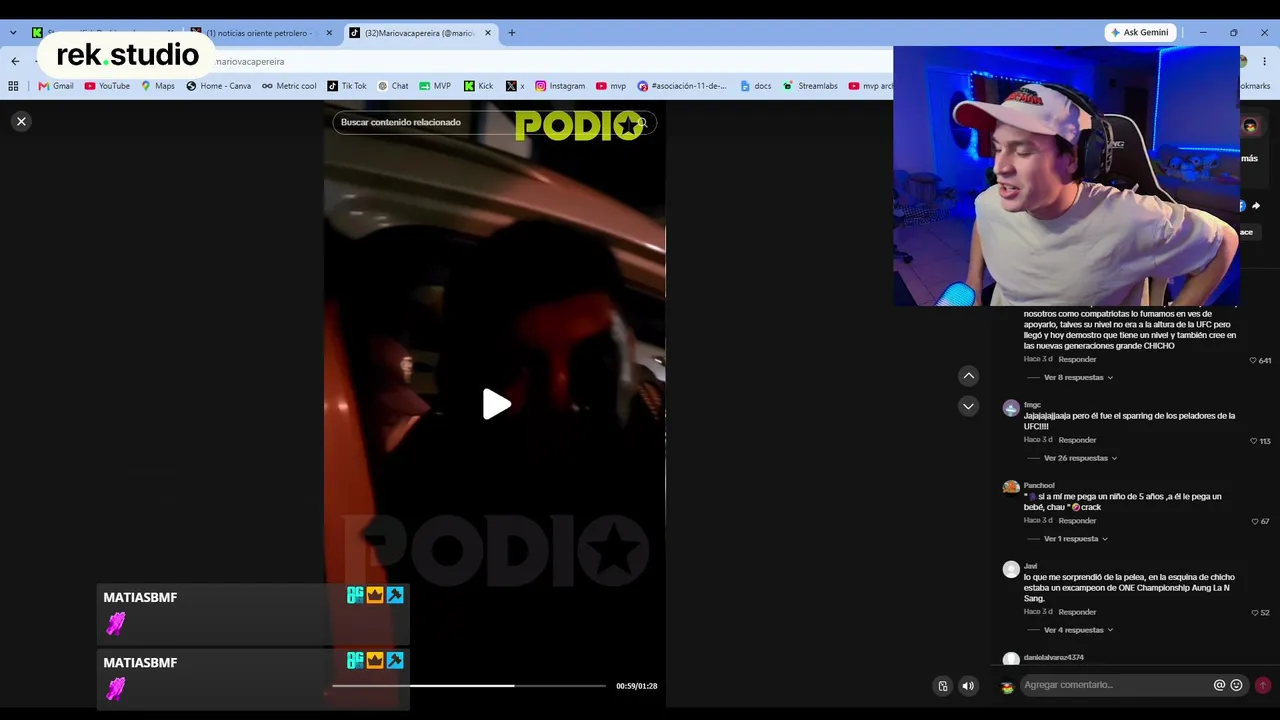Image resolution: width=1280 pixels, height=720 pixels.
Task: Open the Tik Tok bookmark
Action: pos(347,86)
